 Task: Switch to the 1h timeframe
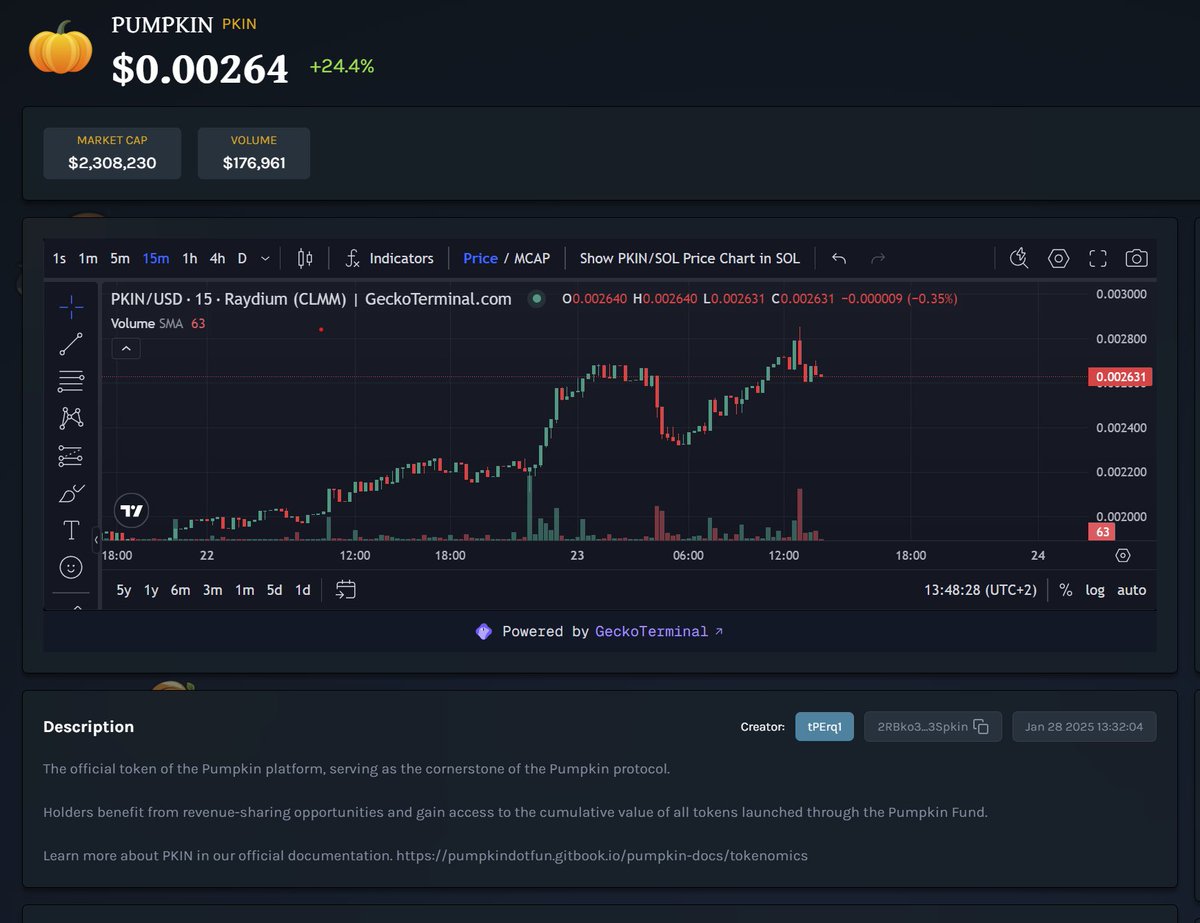coord(189,258)
